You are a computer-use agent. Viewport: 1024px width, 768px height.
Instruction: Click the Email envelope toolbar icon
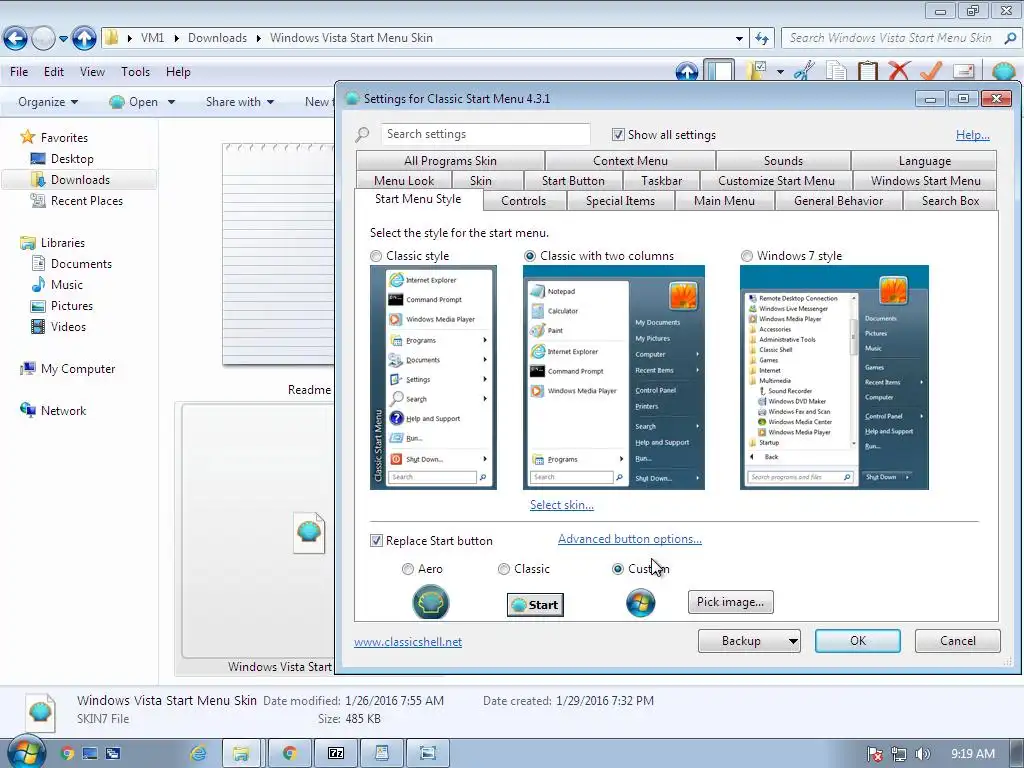point(963,71)
